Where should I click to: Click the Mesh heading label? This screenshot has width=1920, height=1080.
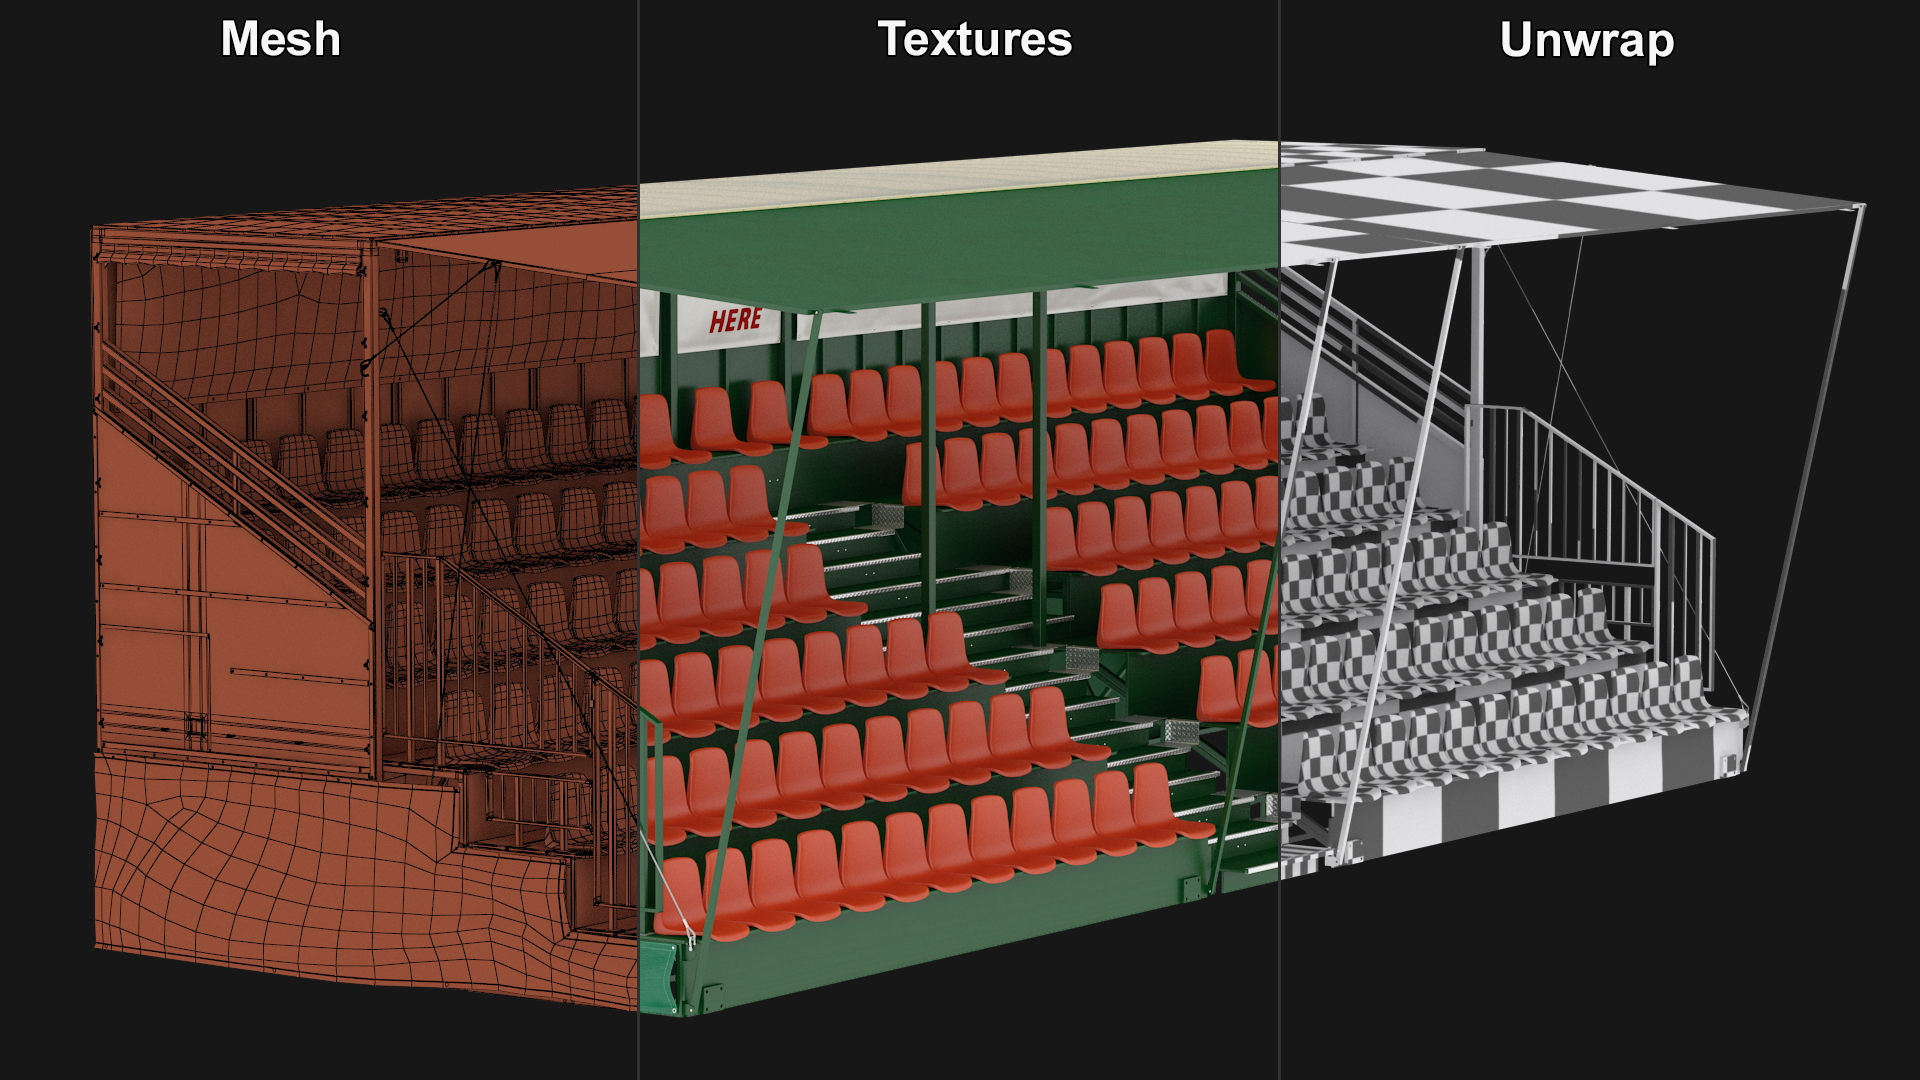tap(280, 40)
